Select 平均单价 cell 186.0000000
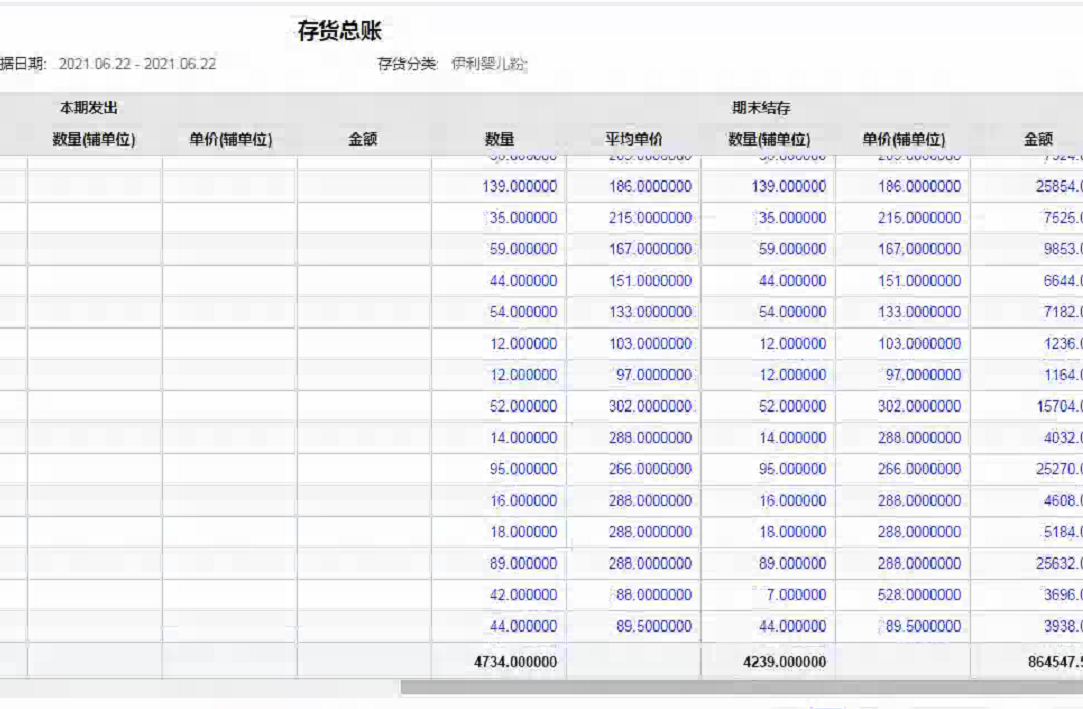The height and width of the screenshot is (709, 1083). click(x=650, y=186)
